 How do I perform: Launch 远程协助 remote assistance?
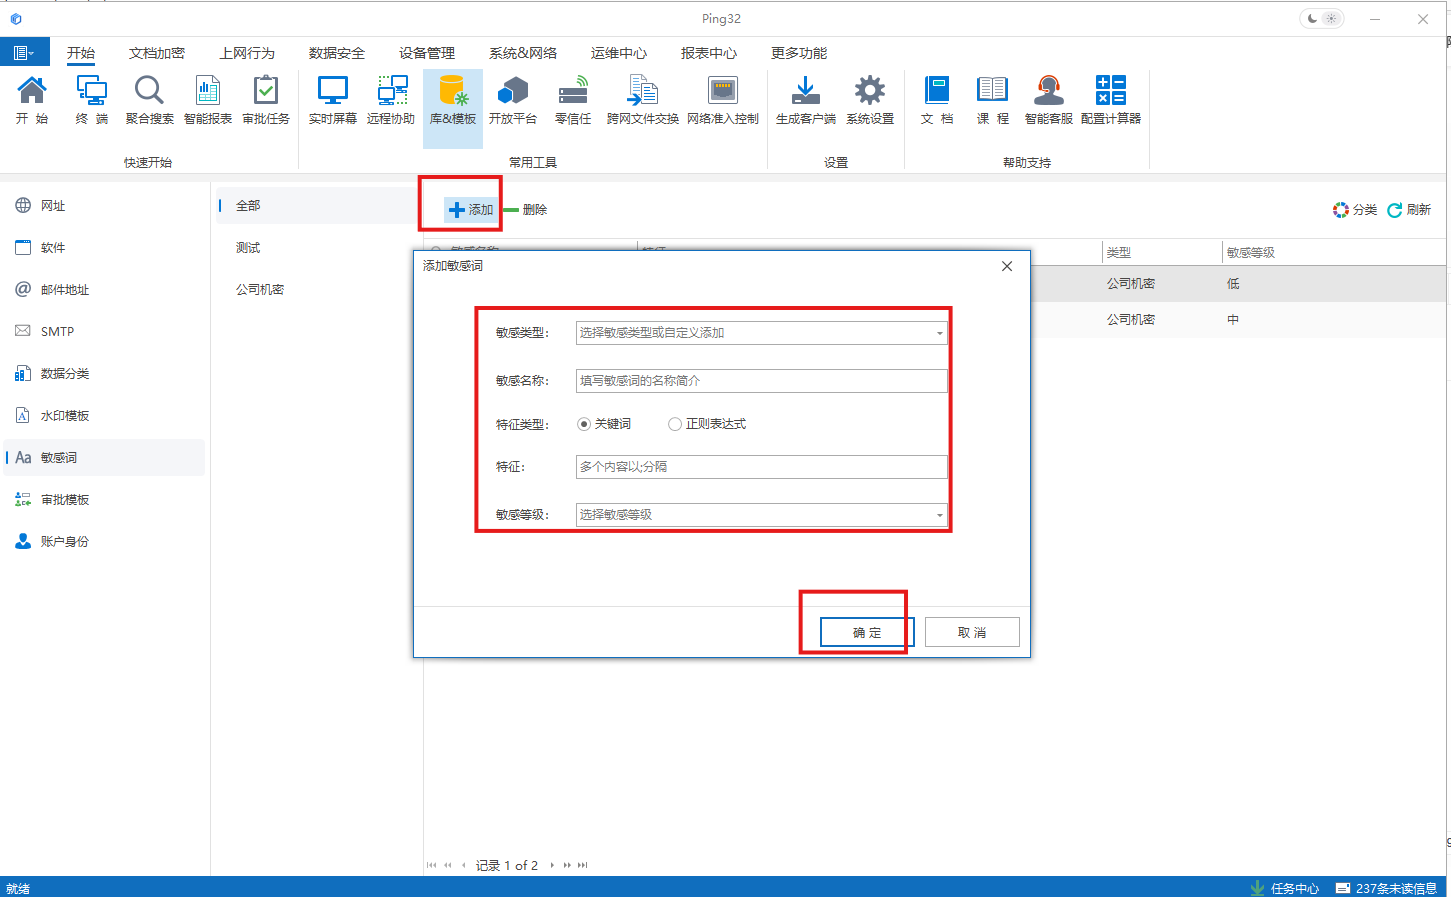[x=391, y=99]
